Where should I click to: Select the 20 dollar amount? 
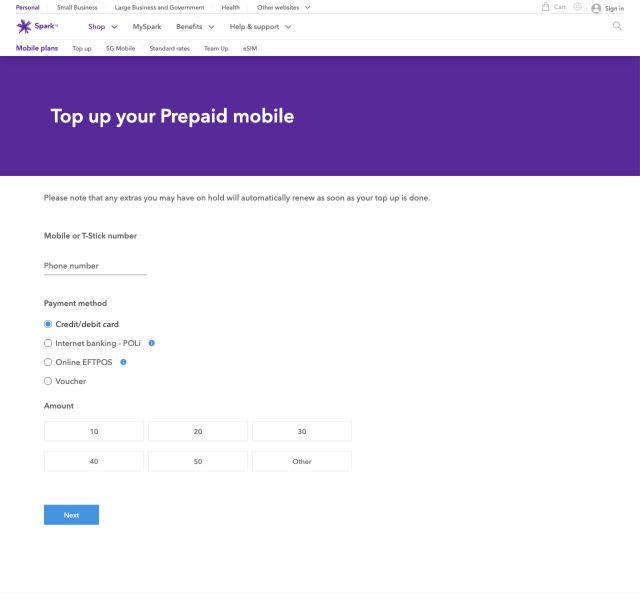[198, 431]
